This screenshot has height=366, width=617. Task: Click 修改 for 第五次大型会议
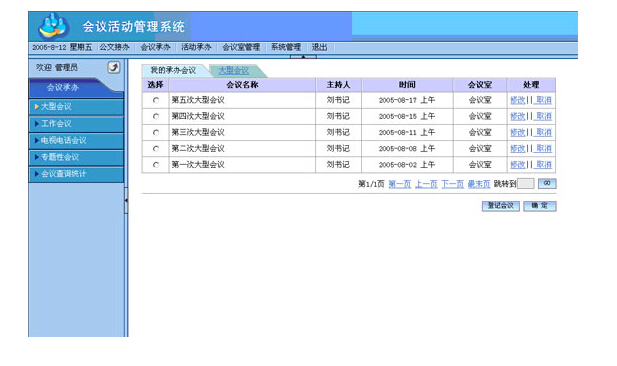click(x=518, y=100)
